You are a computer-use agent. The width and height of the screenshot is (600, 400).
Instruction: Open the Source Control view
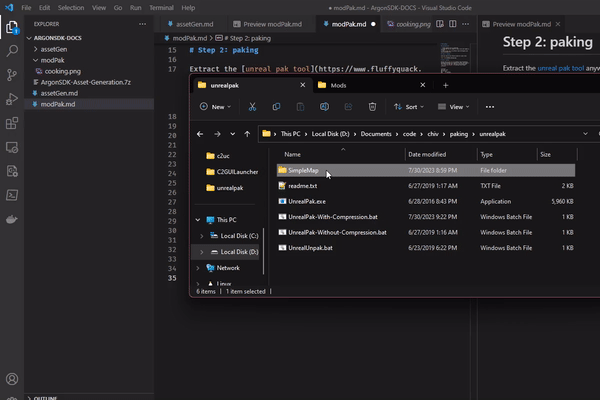[x=12, y=74]
